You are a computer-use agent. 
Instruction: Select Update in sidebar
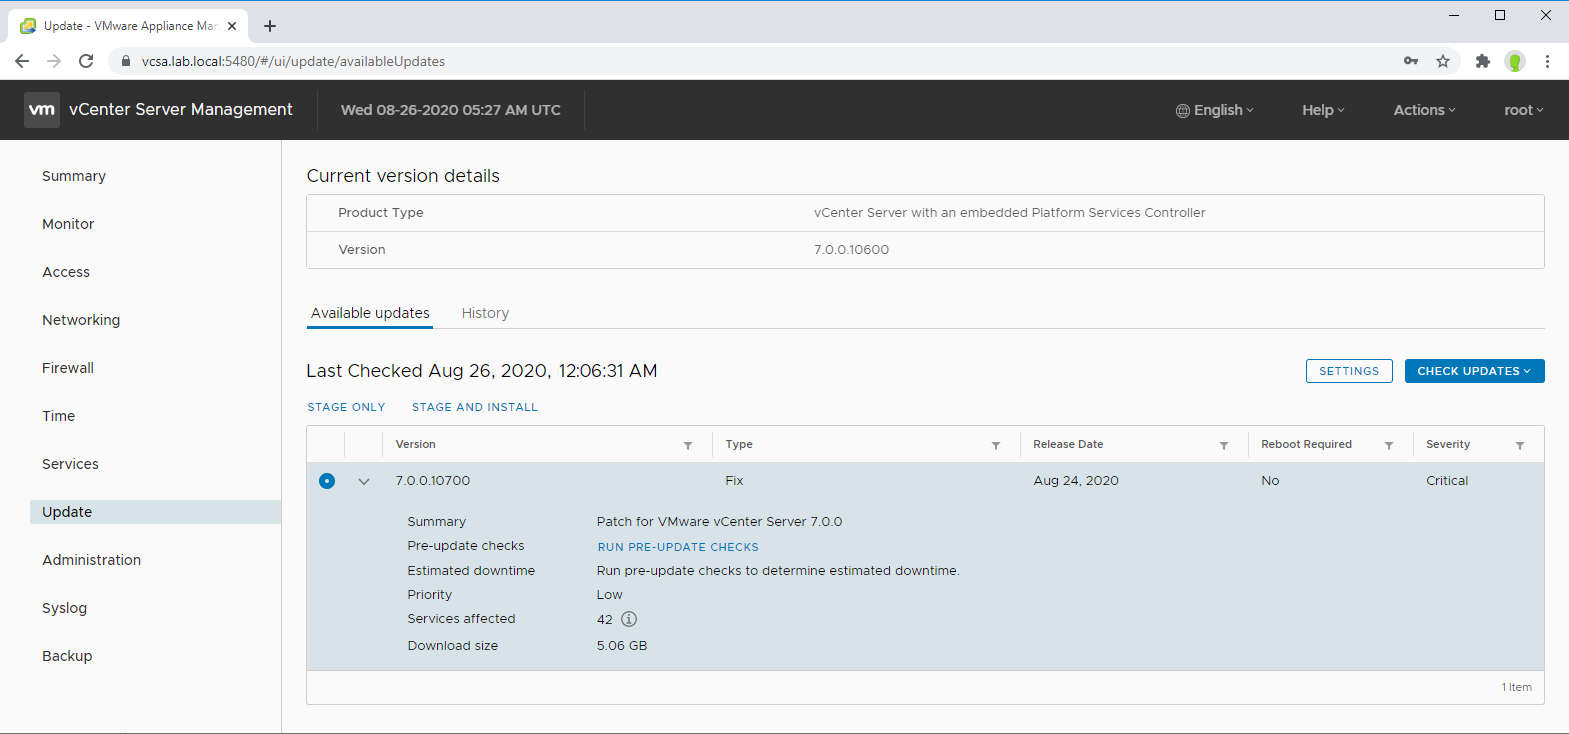coord(155,512)
